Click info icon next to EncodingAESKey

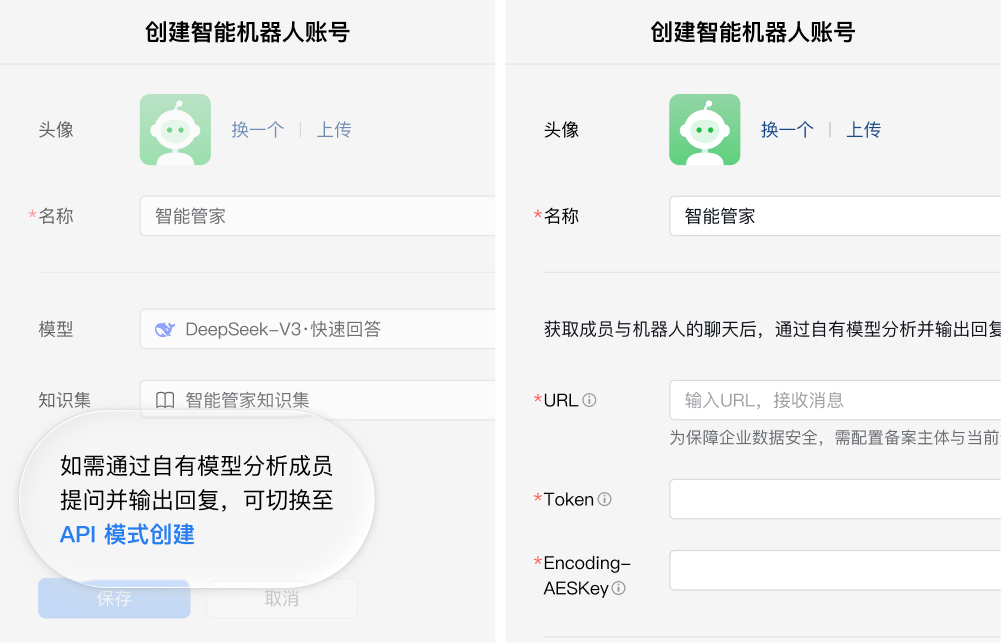[618, 589]
